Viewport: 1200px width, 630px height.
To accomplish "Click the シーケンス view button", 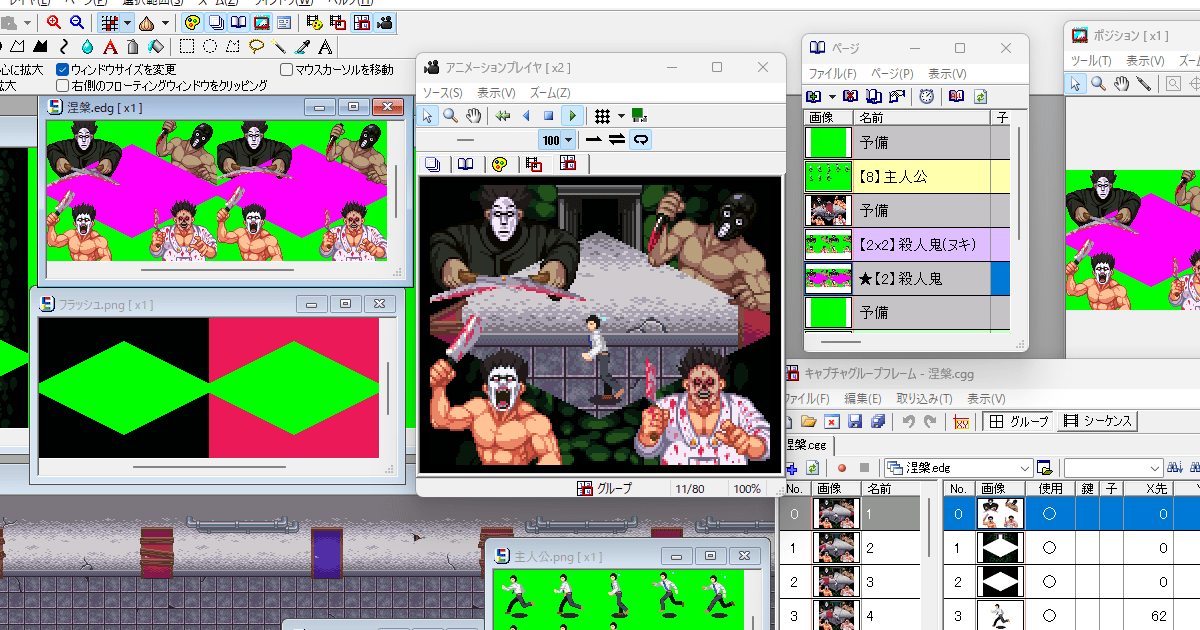I will (x=1097, y=422).
